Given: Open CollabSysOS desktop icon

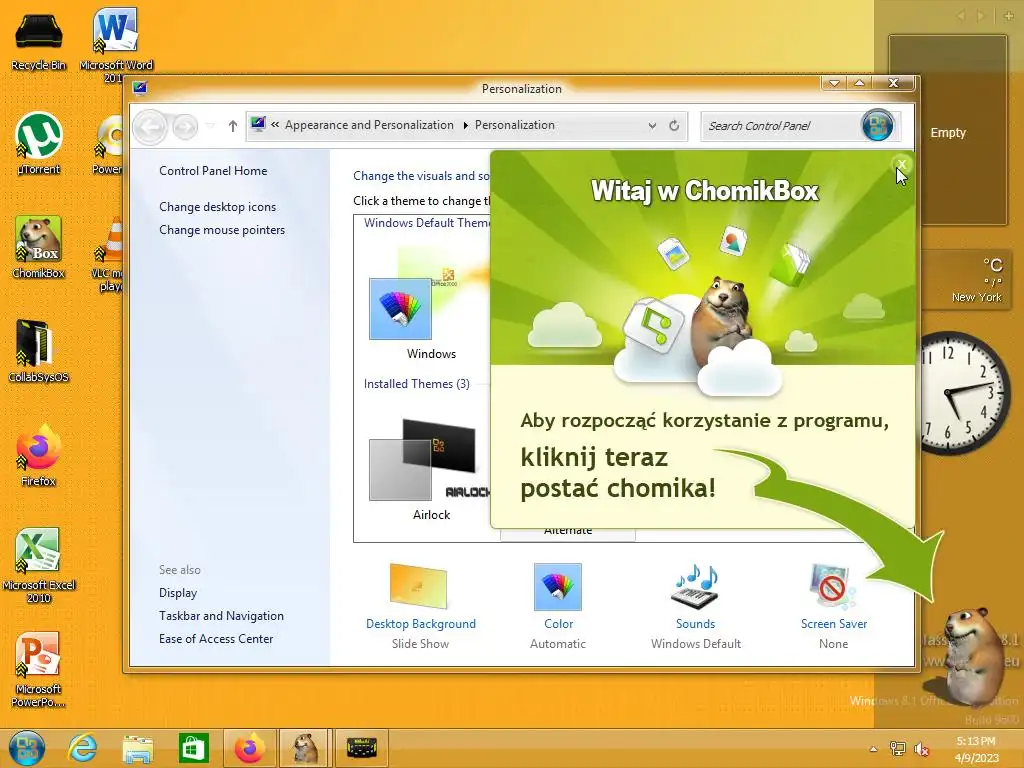Looking at the screenshot, I should click(39, 351).
